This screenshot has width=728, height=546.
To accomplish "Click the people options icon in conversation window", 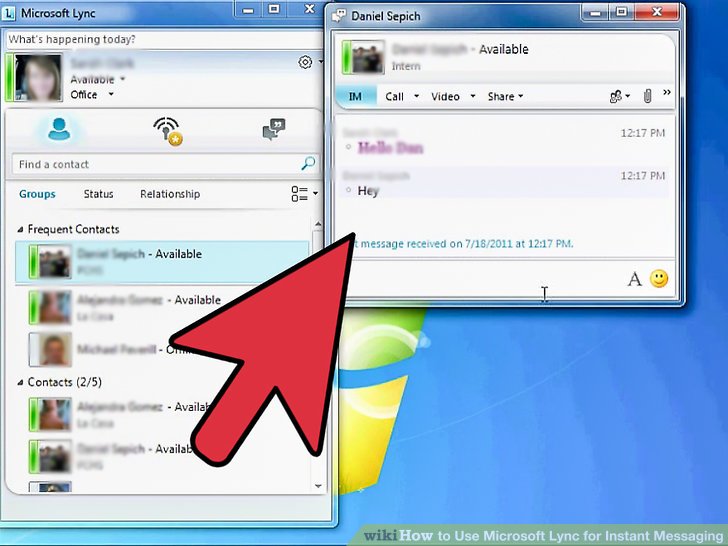I will [x=616, y=97].
